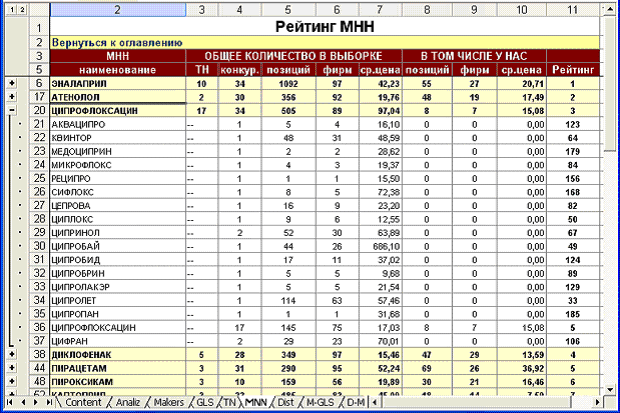Click outline level 1 button

(x=12, y=9)
